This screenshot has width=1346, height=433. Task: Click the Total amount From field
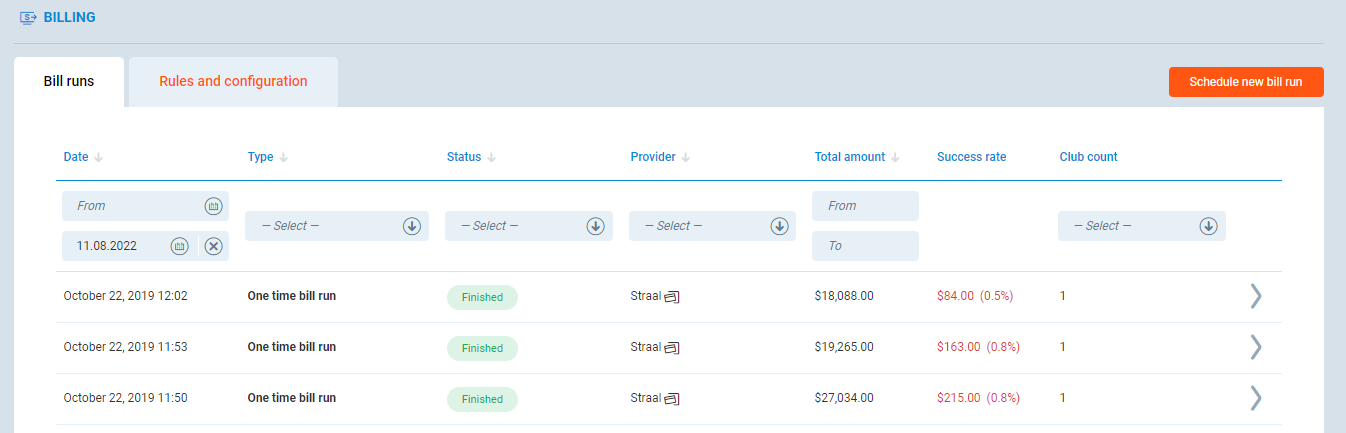(x=865, y=206)
